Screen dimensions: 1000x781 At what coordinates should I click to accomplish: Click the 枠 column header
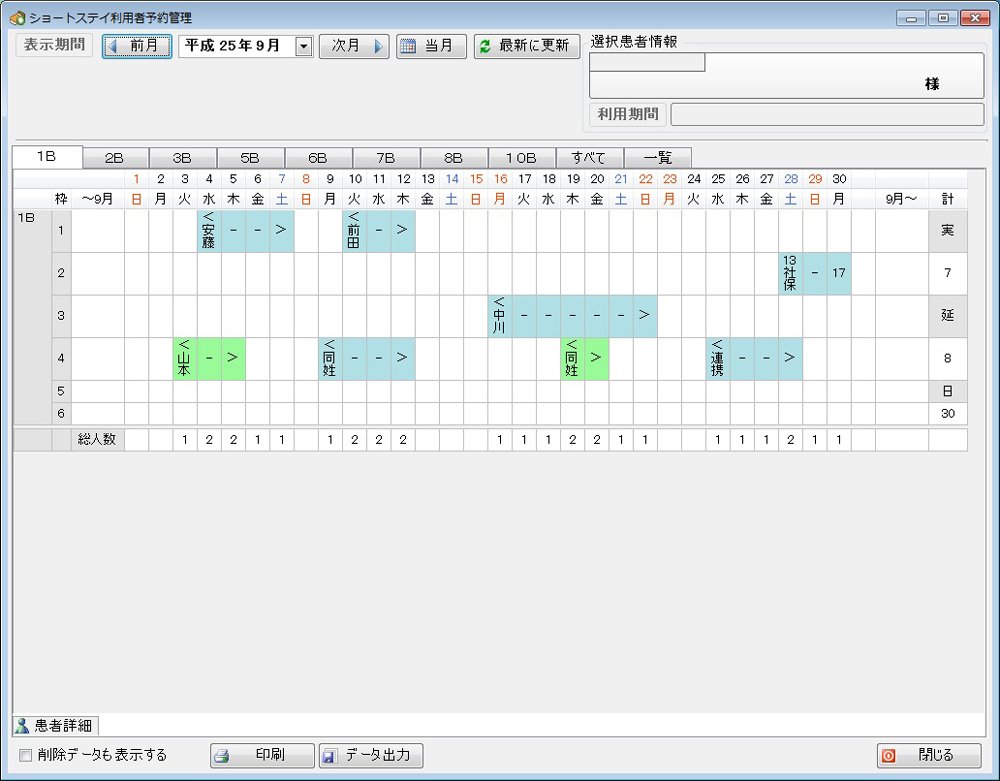pyautogui.click(x=61, y=199)
